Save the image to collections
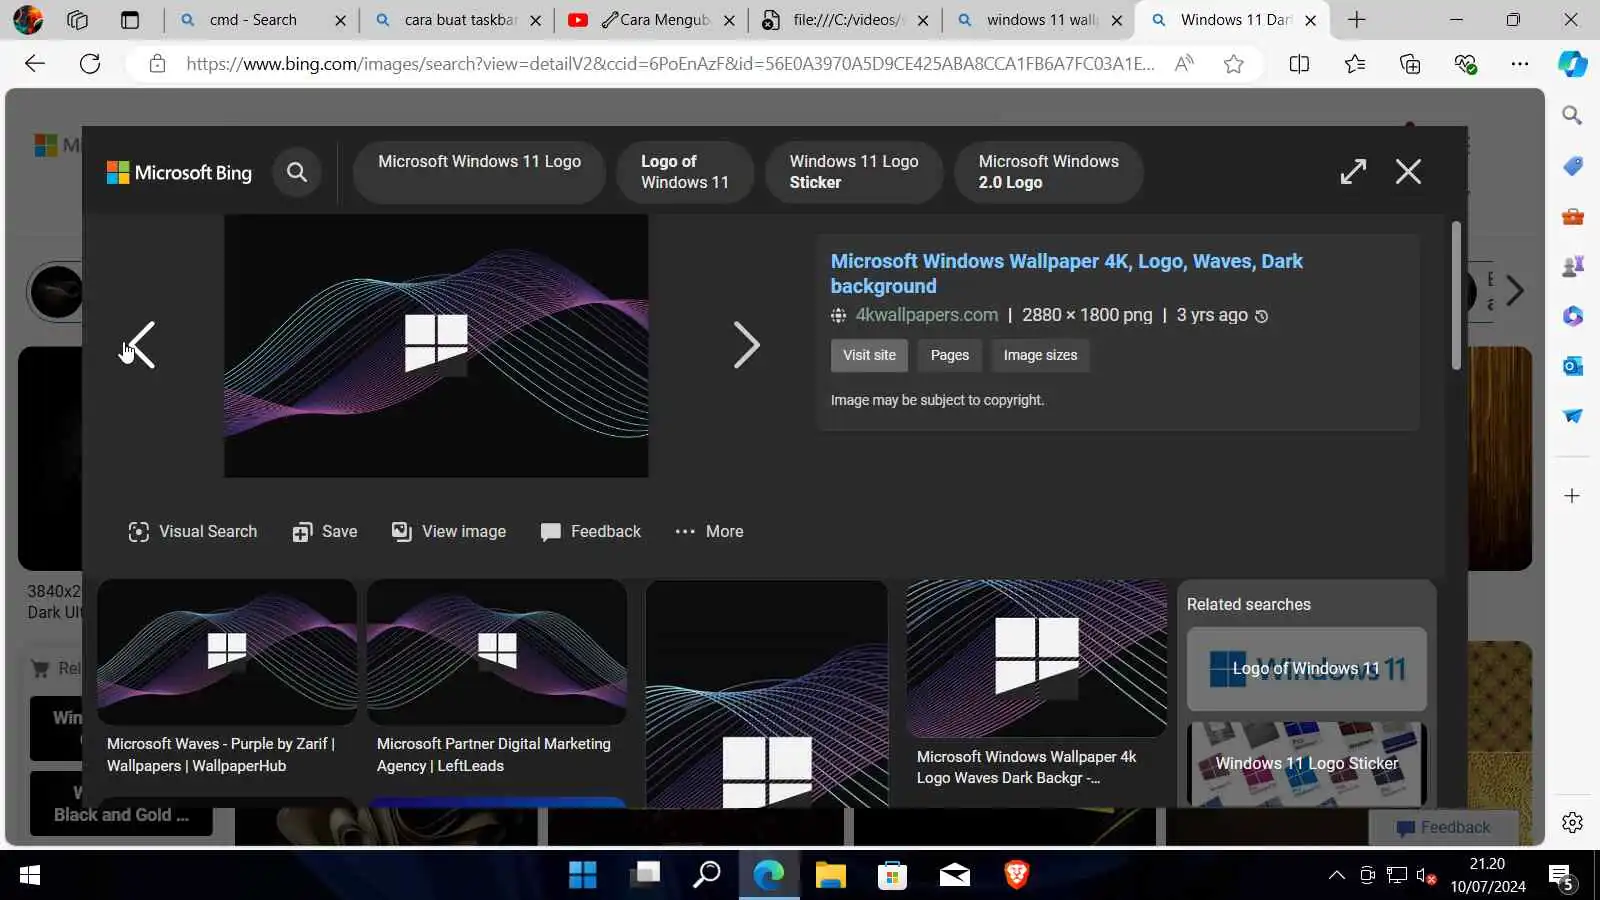 point(325,532)
